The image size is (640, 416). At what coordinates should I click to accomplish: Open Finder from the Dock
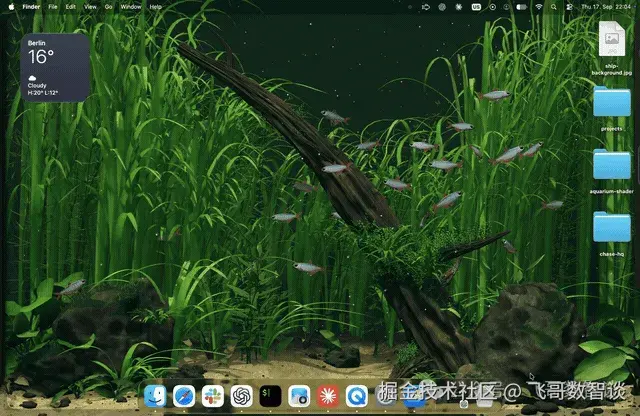pos(155,396)
